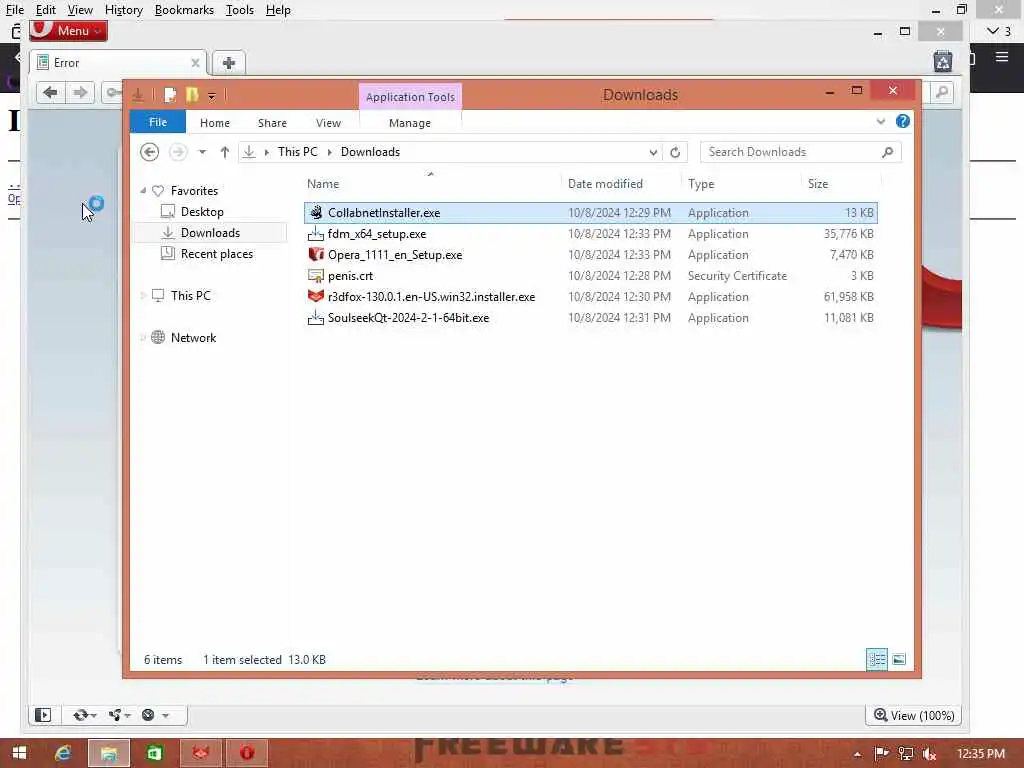Screen dimensions: 1024x768
Task: Click New folder icon in quick access toolbar
Action: pyautogui.click(x=191, y=95)
